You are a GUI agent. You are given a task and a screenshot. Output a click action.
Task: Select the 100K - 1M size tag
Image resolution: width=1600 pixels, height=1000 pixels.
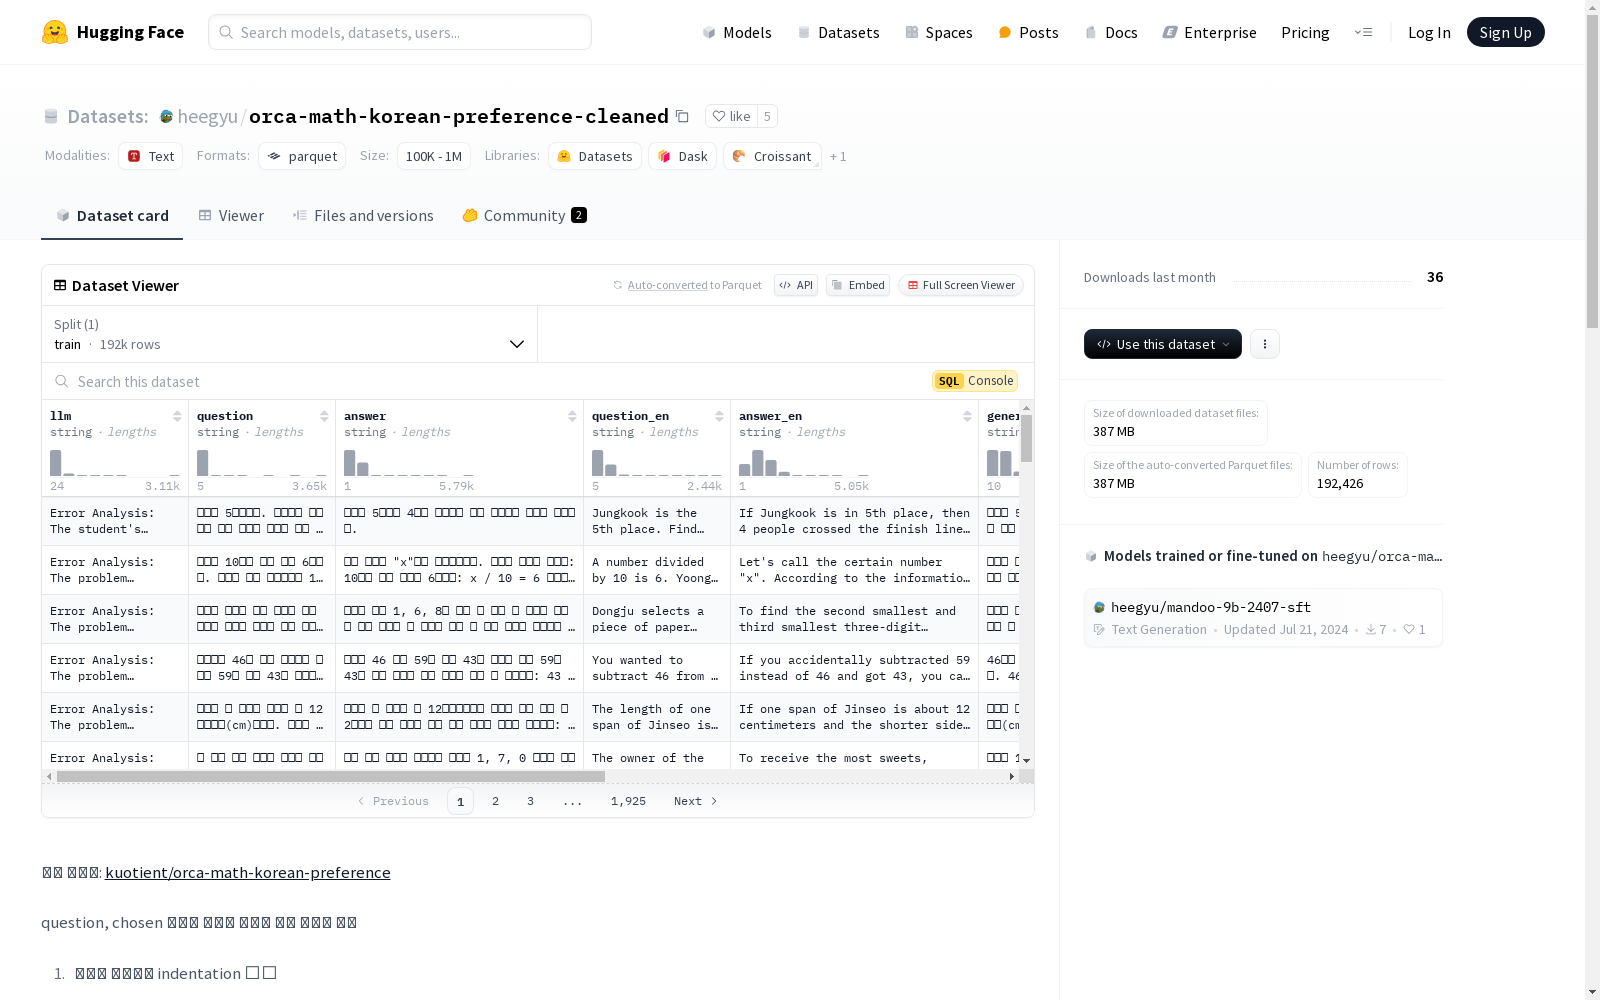pyautogui.click(x=434, y=156)
